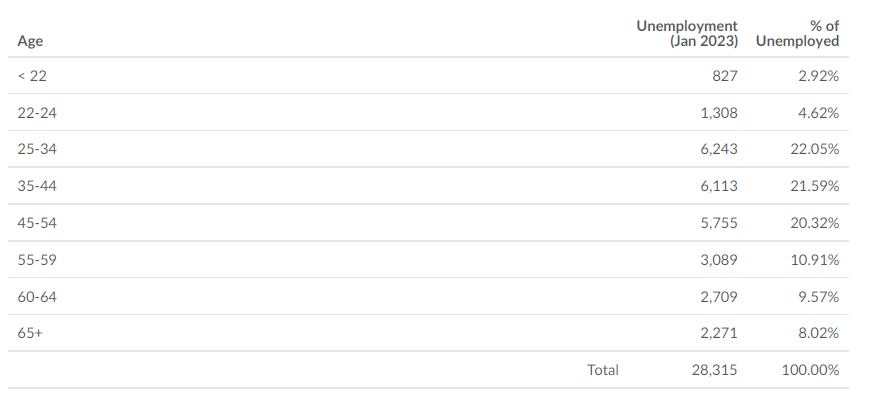Select the 25-34 age row label
This screenshot has width=874, height=417.
point(37,149)
